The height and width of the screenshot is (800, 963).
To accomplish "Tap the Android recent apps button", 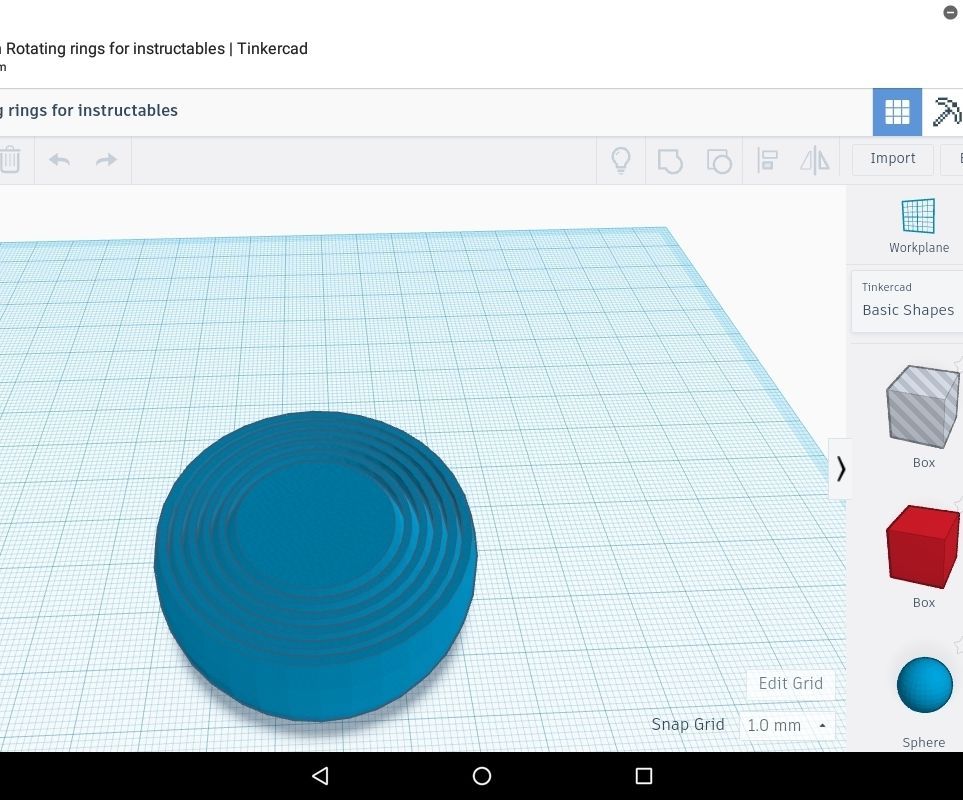I will tap(643, 776).
